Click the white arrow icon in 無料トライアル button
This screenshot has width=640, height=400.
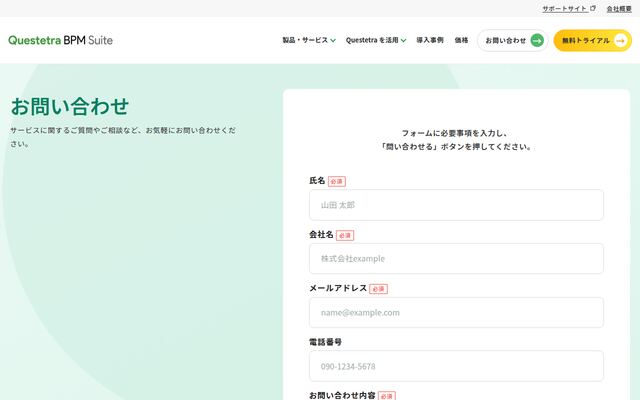(620, 40)
